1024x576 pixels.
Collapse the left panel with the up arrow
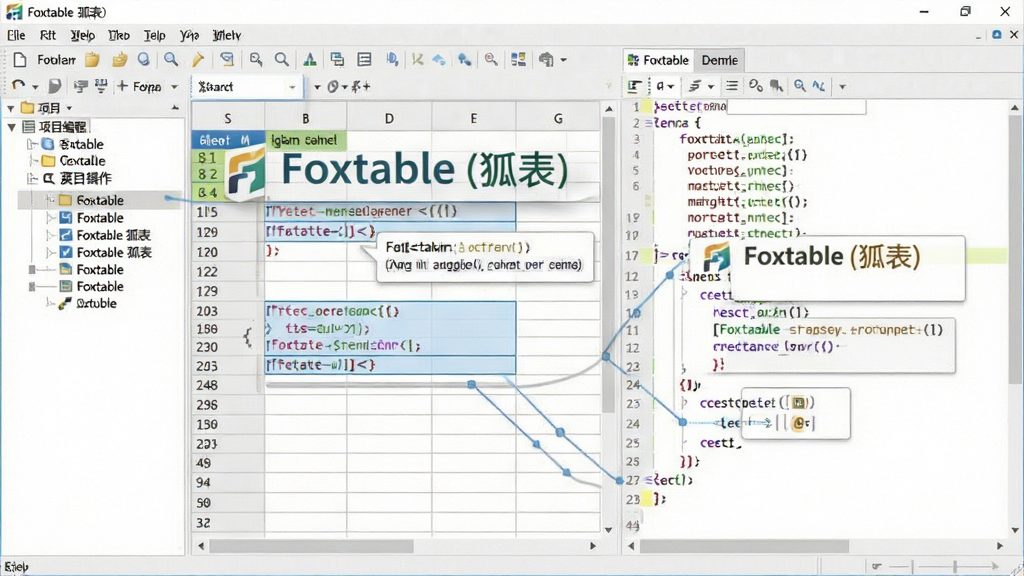175,108
